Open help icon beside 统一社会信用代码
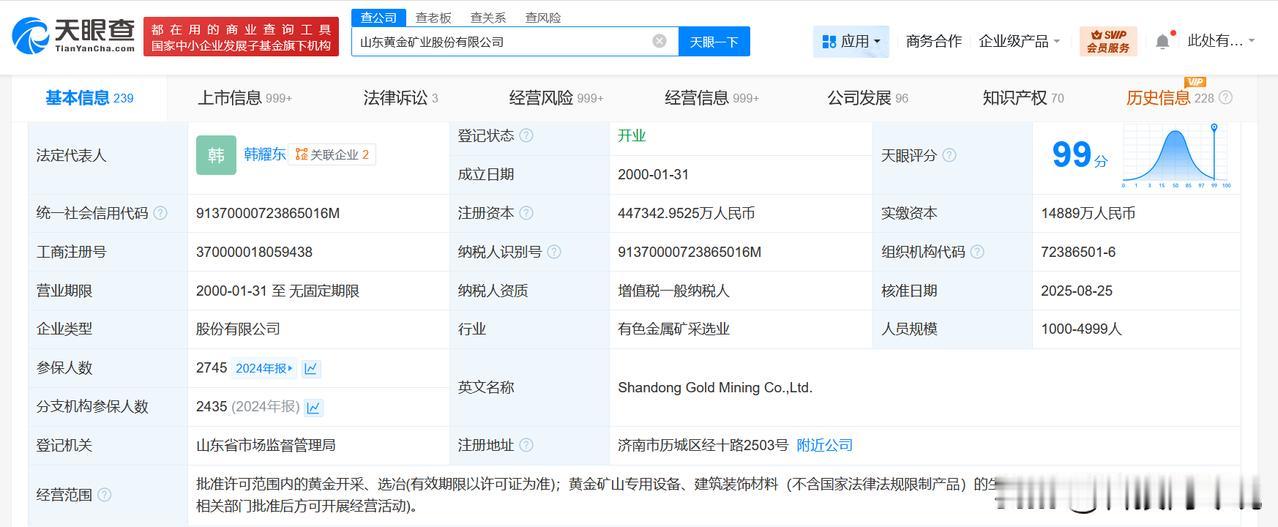The width and height of the screenshot is (1278, 527). click(x=161, y=213)
